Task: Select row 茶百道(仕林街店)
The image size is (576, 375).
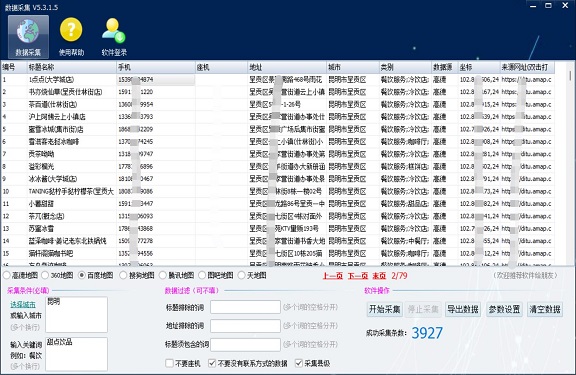Action: point(278,104)
